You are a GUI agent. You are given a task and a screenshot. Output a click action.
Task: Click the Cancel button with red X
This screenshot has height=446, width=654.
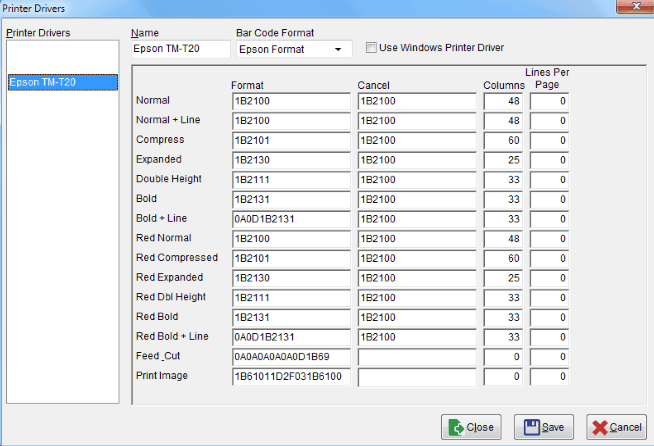[616, 427]
